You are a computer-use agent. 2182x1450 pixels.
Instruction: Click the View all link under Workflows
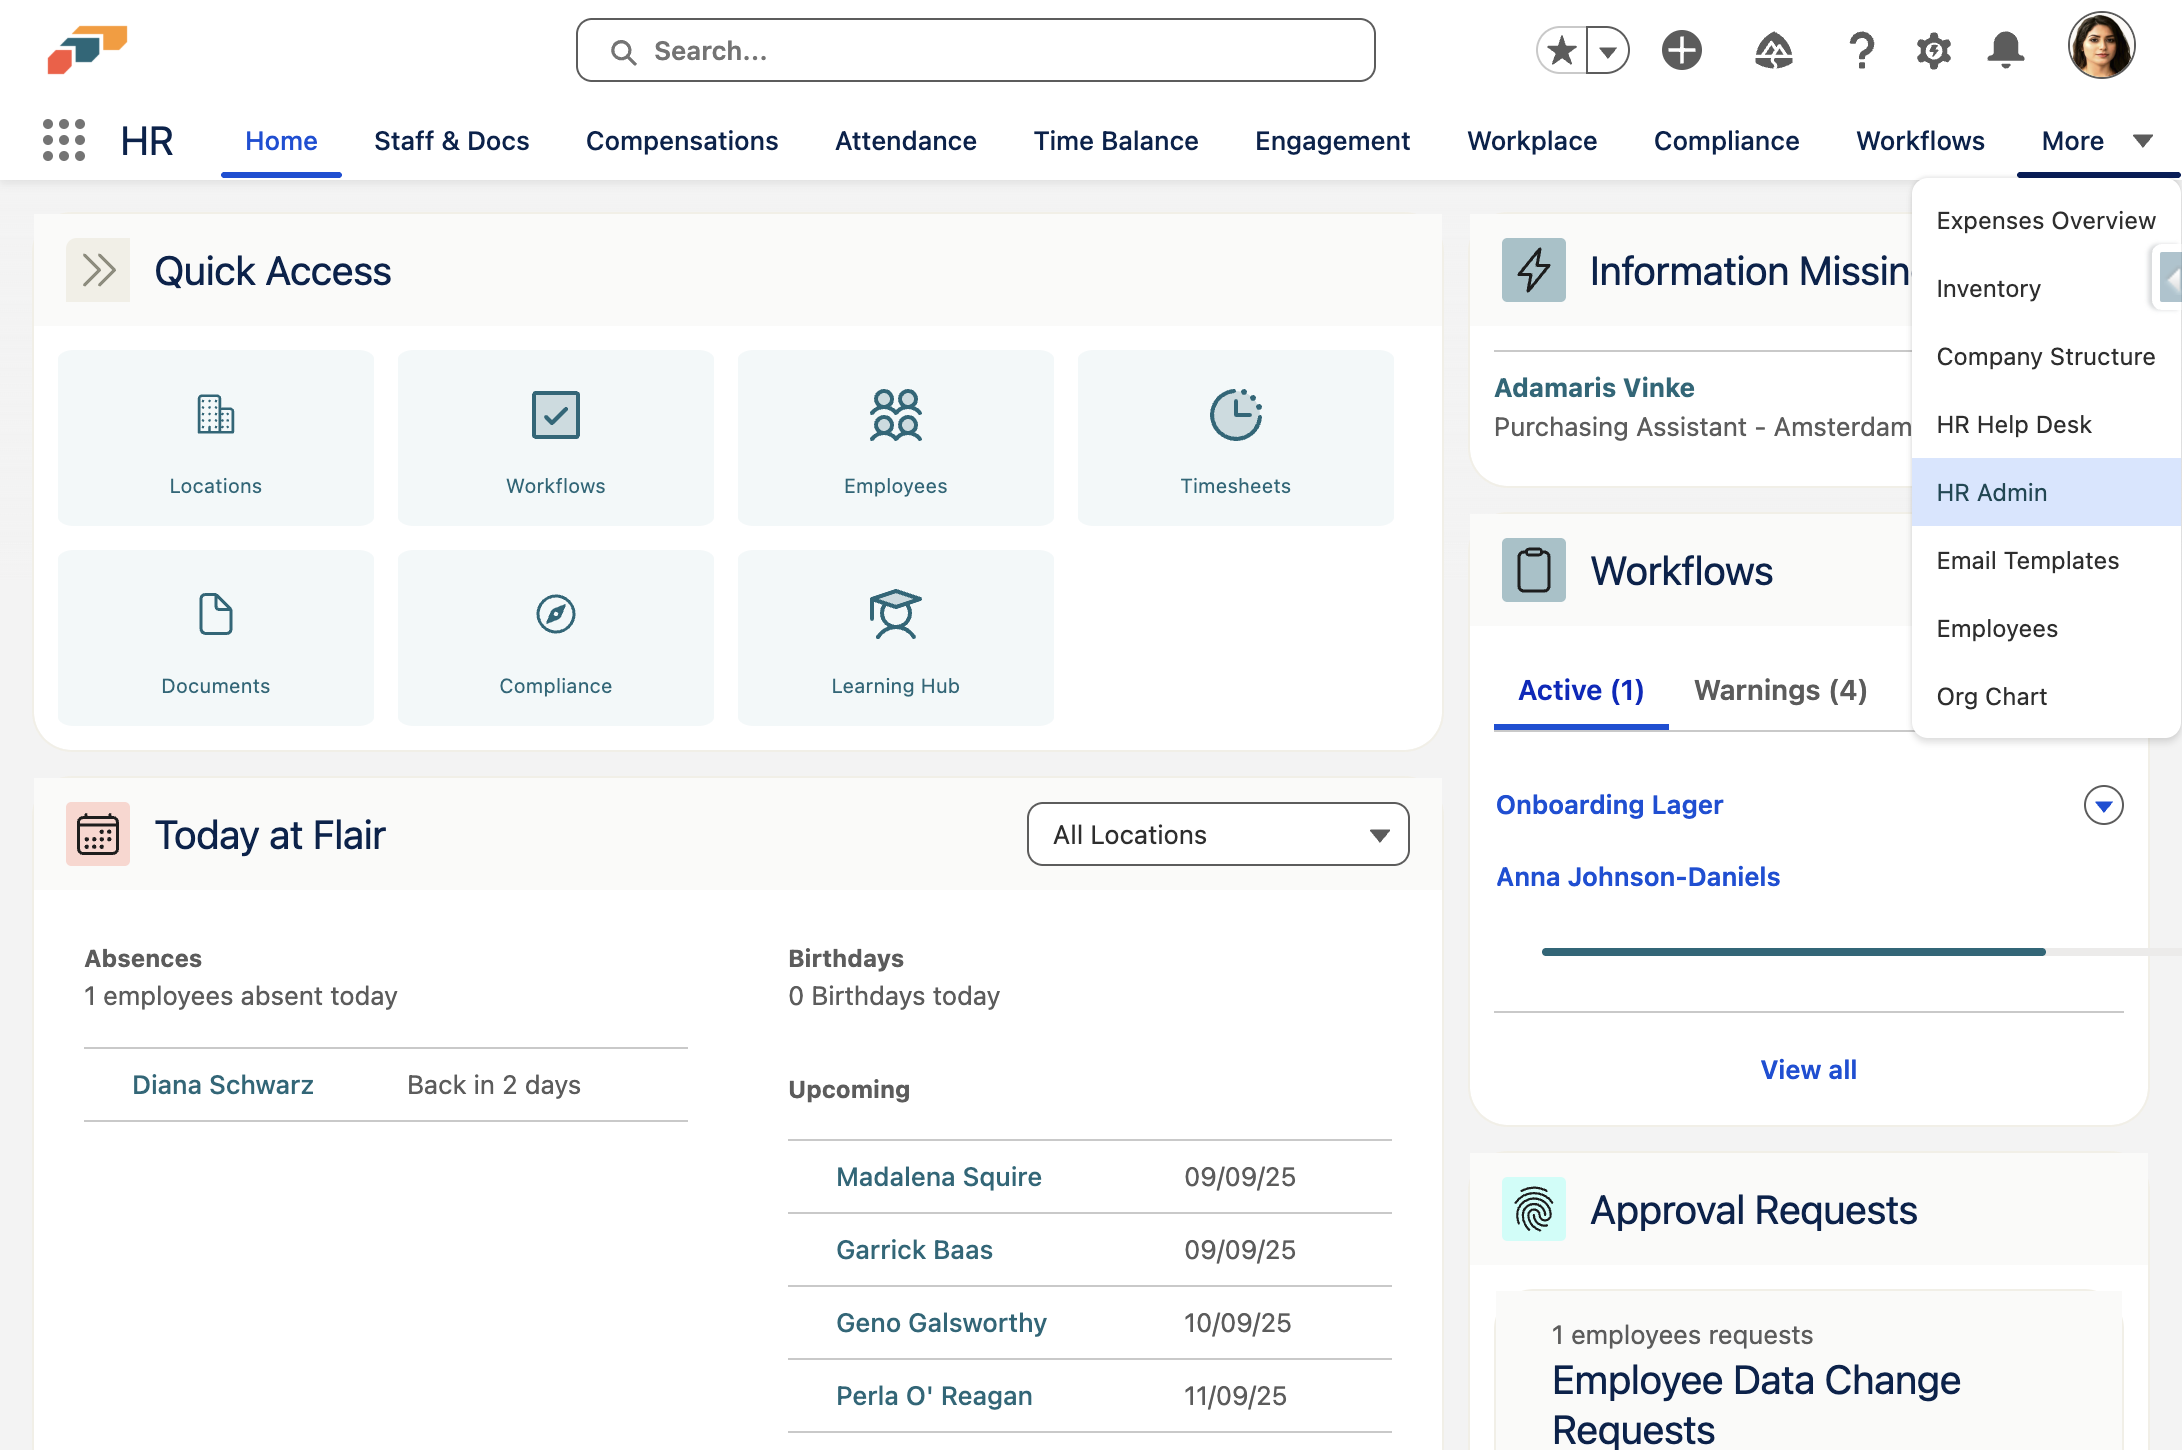(x=1808, y=1069)
